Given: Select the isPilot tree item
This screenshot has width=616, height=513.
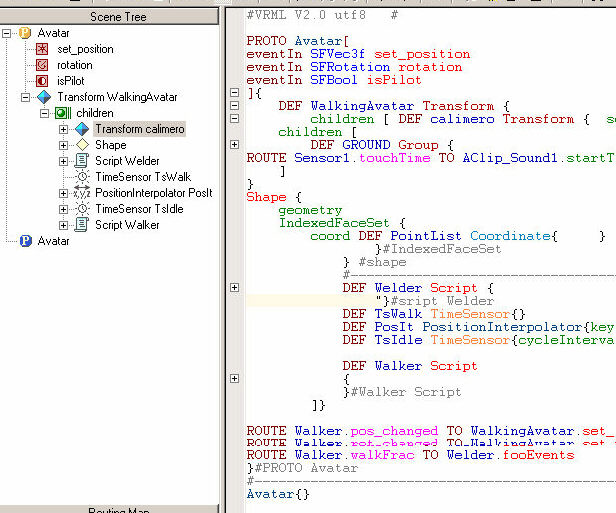Looking at the screenshot, I should tap(71, 81).
